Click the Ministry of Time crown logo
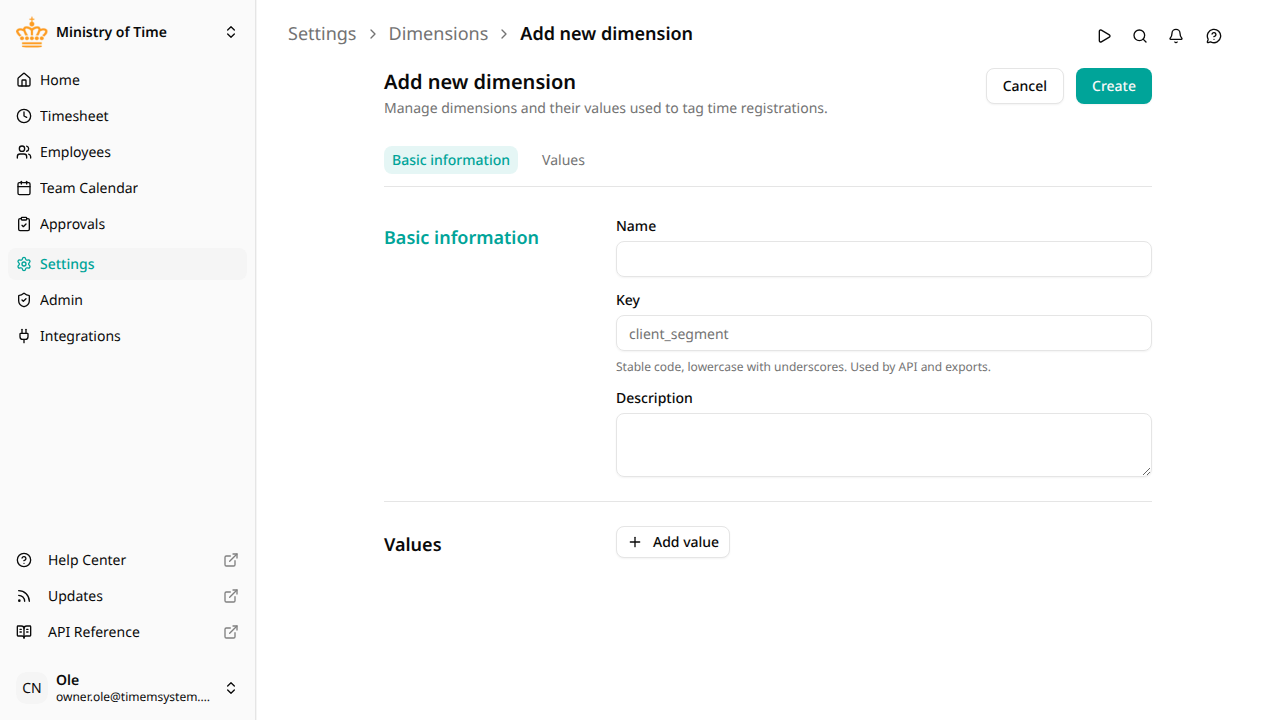Screen dimensions: 1280x720 [x=32, y=32]
